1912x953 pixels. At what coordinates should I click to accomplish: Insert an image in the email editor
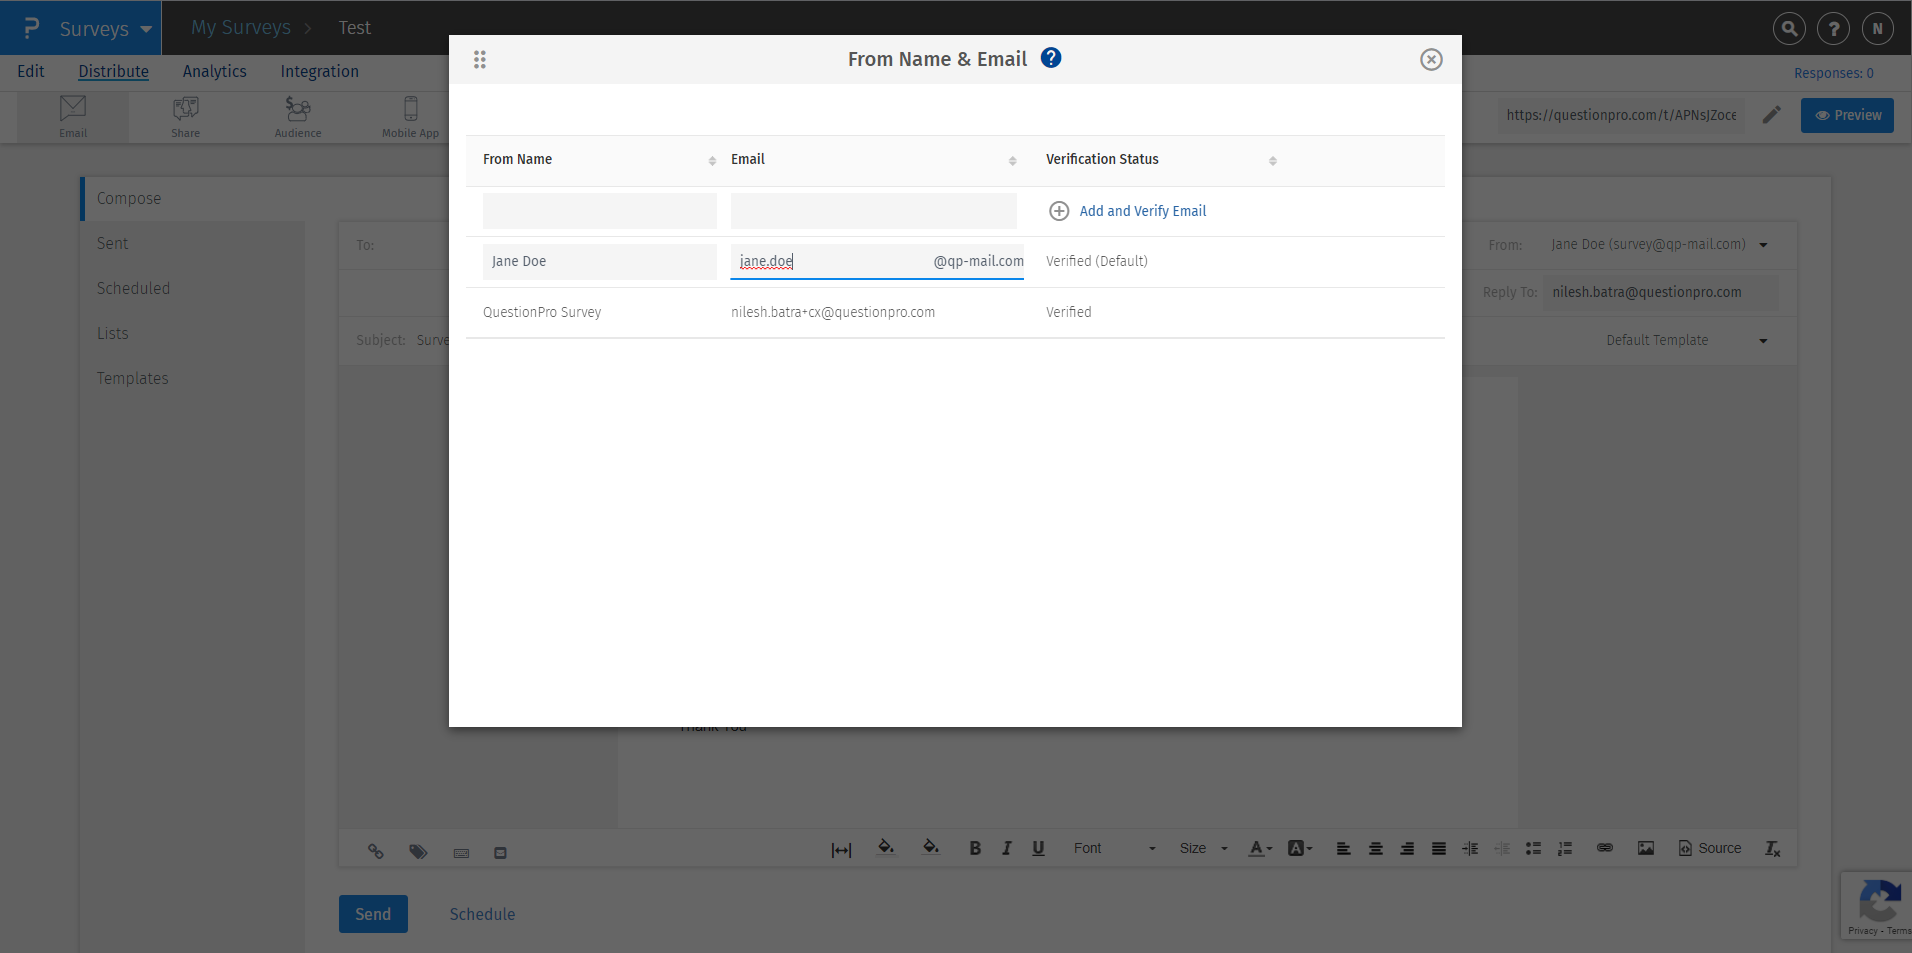point(1646,848)
